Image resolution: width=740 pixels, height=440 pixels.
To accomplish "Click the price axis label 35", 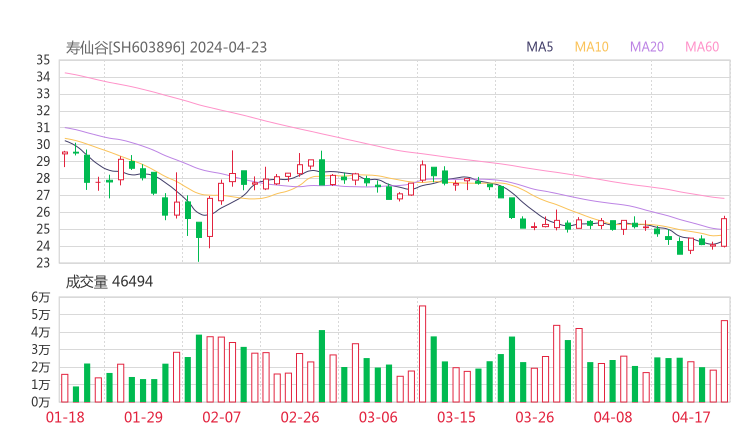I will click(43, 60).
